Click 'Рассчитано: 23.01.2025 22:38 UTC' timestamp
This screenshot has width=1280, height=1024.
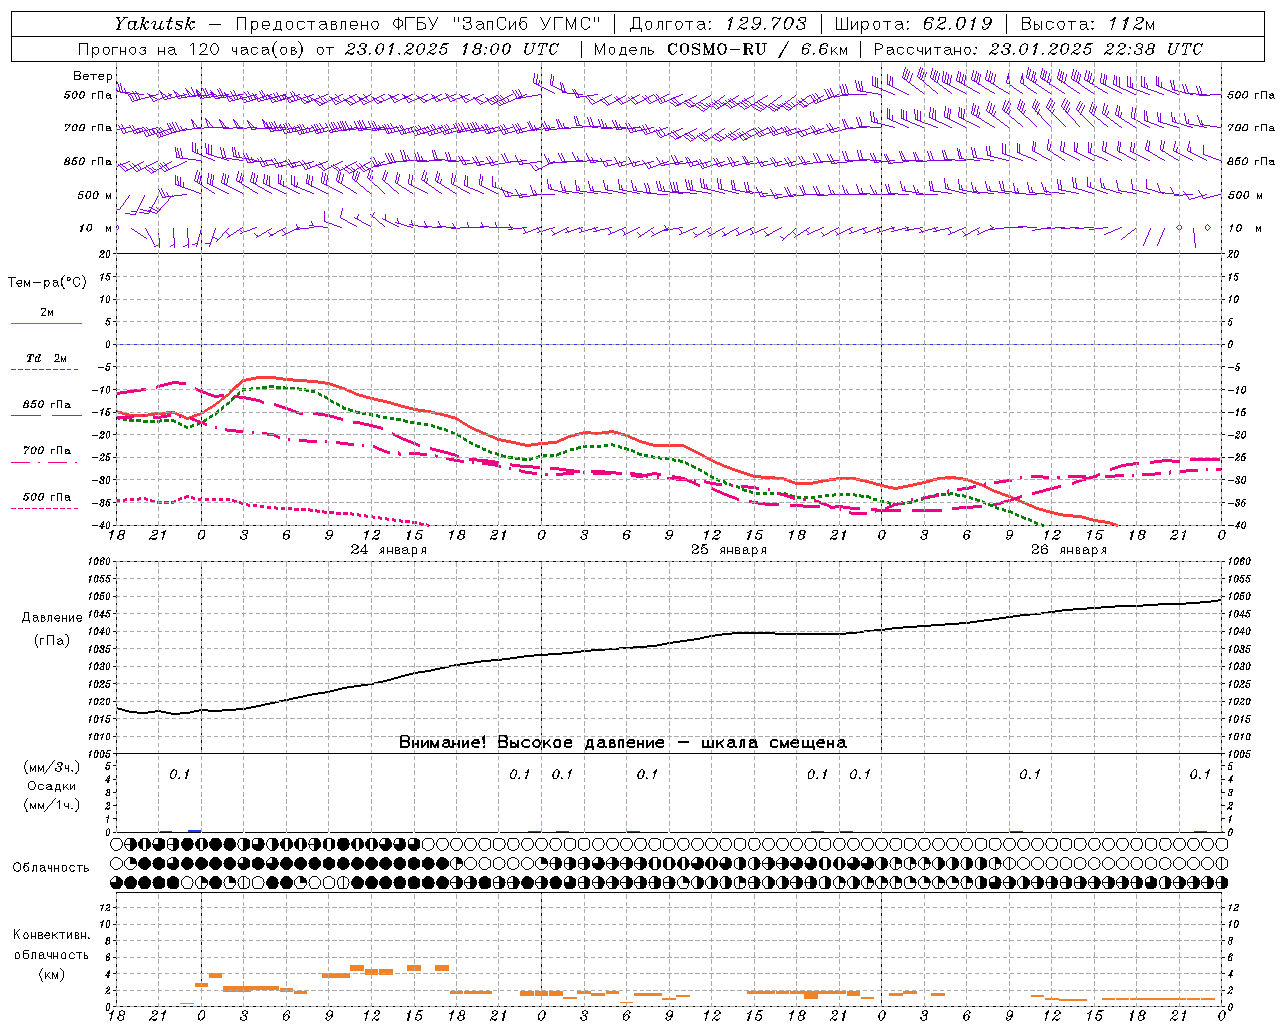[x=1038, y=49]
